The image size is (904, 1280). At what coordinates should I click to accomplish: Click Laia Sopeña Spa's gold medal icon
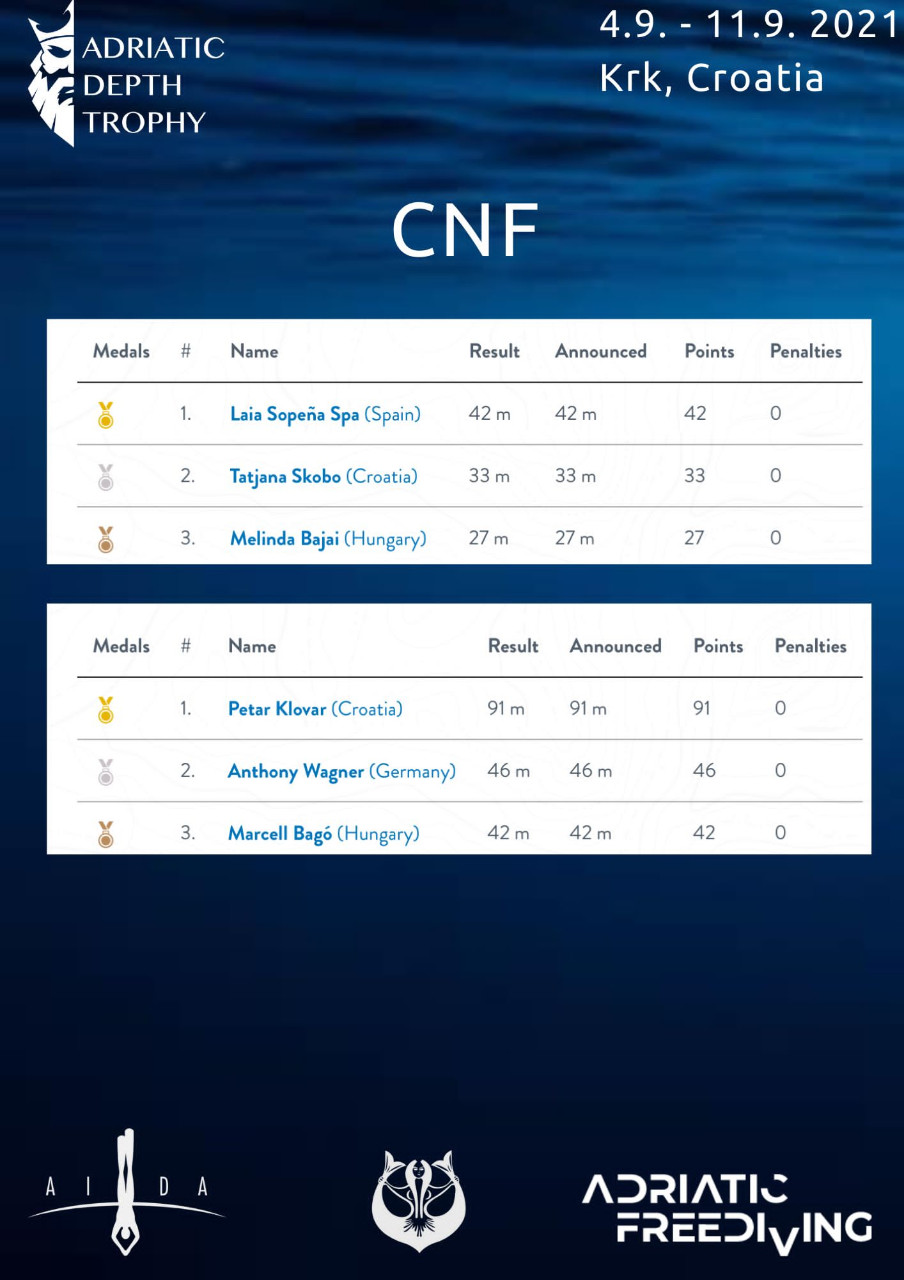[106, 414]
